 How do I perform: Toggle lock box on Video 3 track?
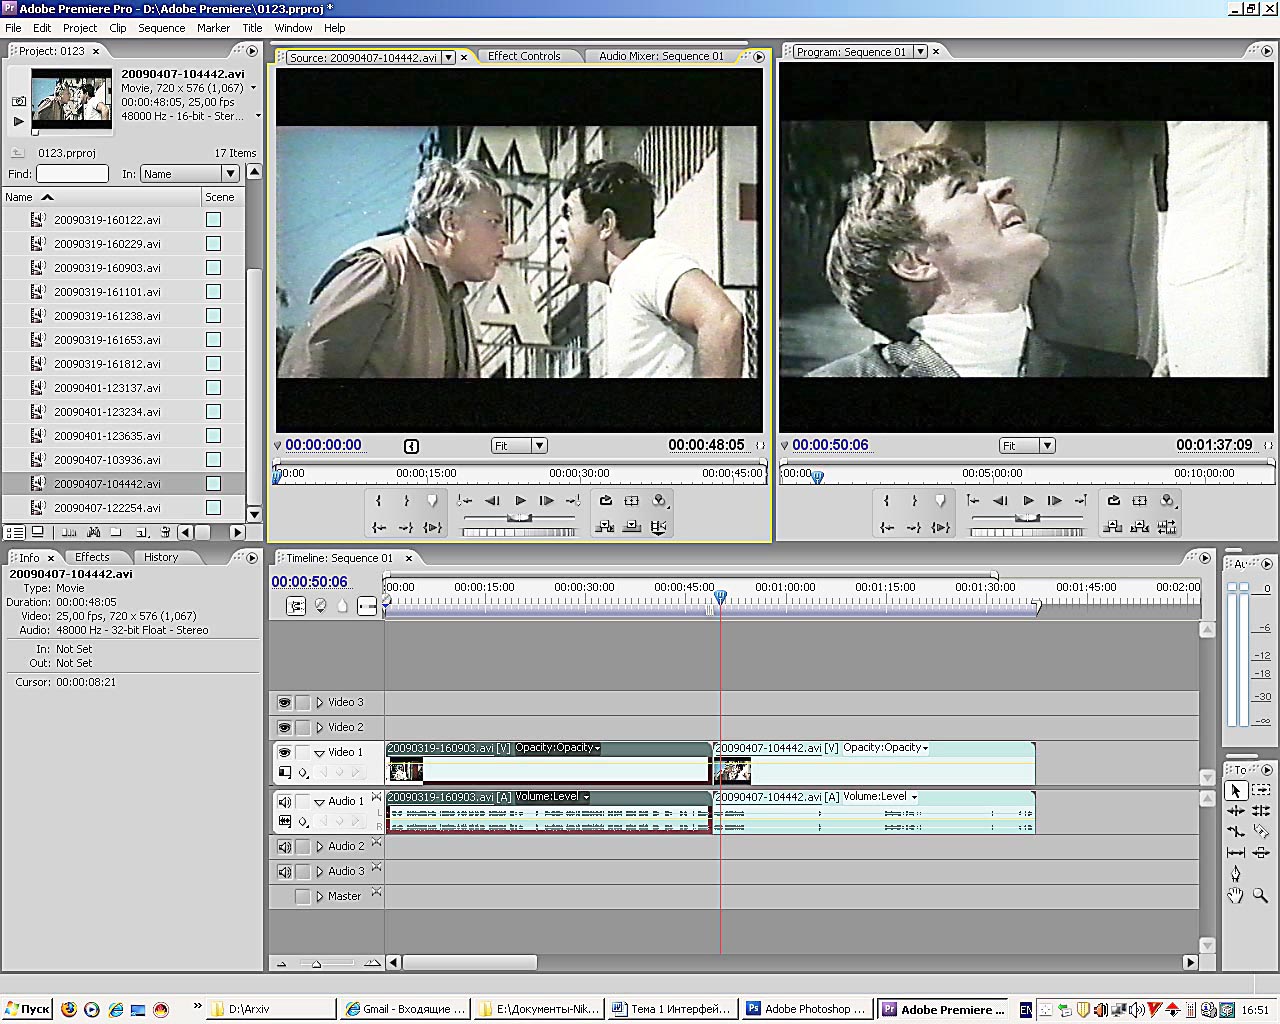[303, 703]
